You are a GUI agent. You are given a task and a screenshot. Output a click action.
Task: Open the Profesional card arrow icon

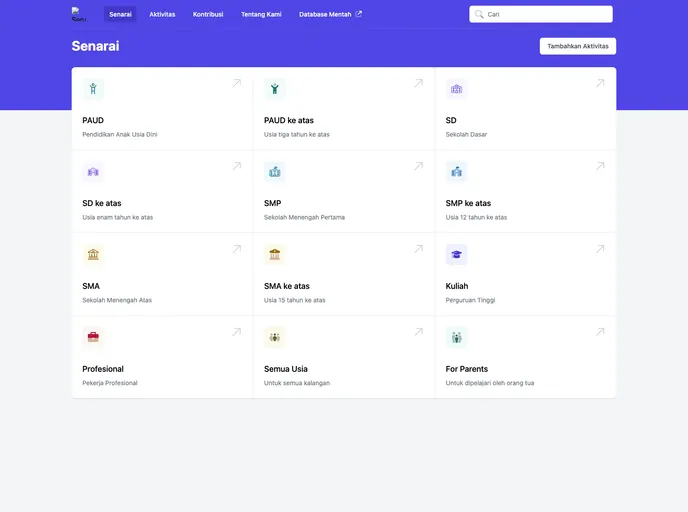pyautogui.click(x=237, y=332)
